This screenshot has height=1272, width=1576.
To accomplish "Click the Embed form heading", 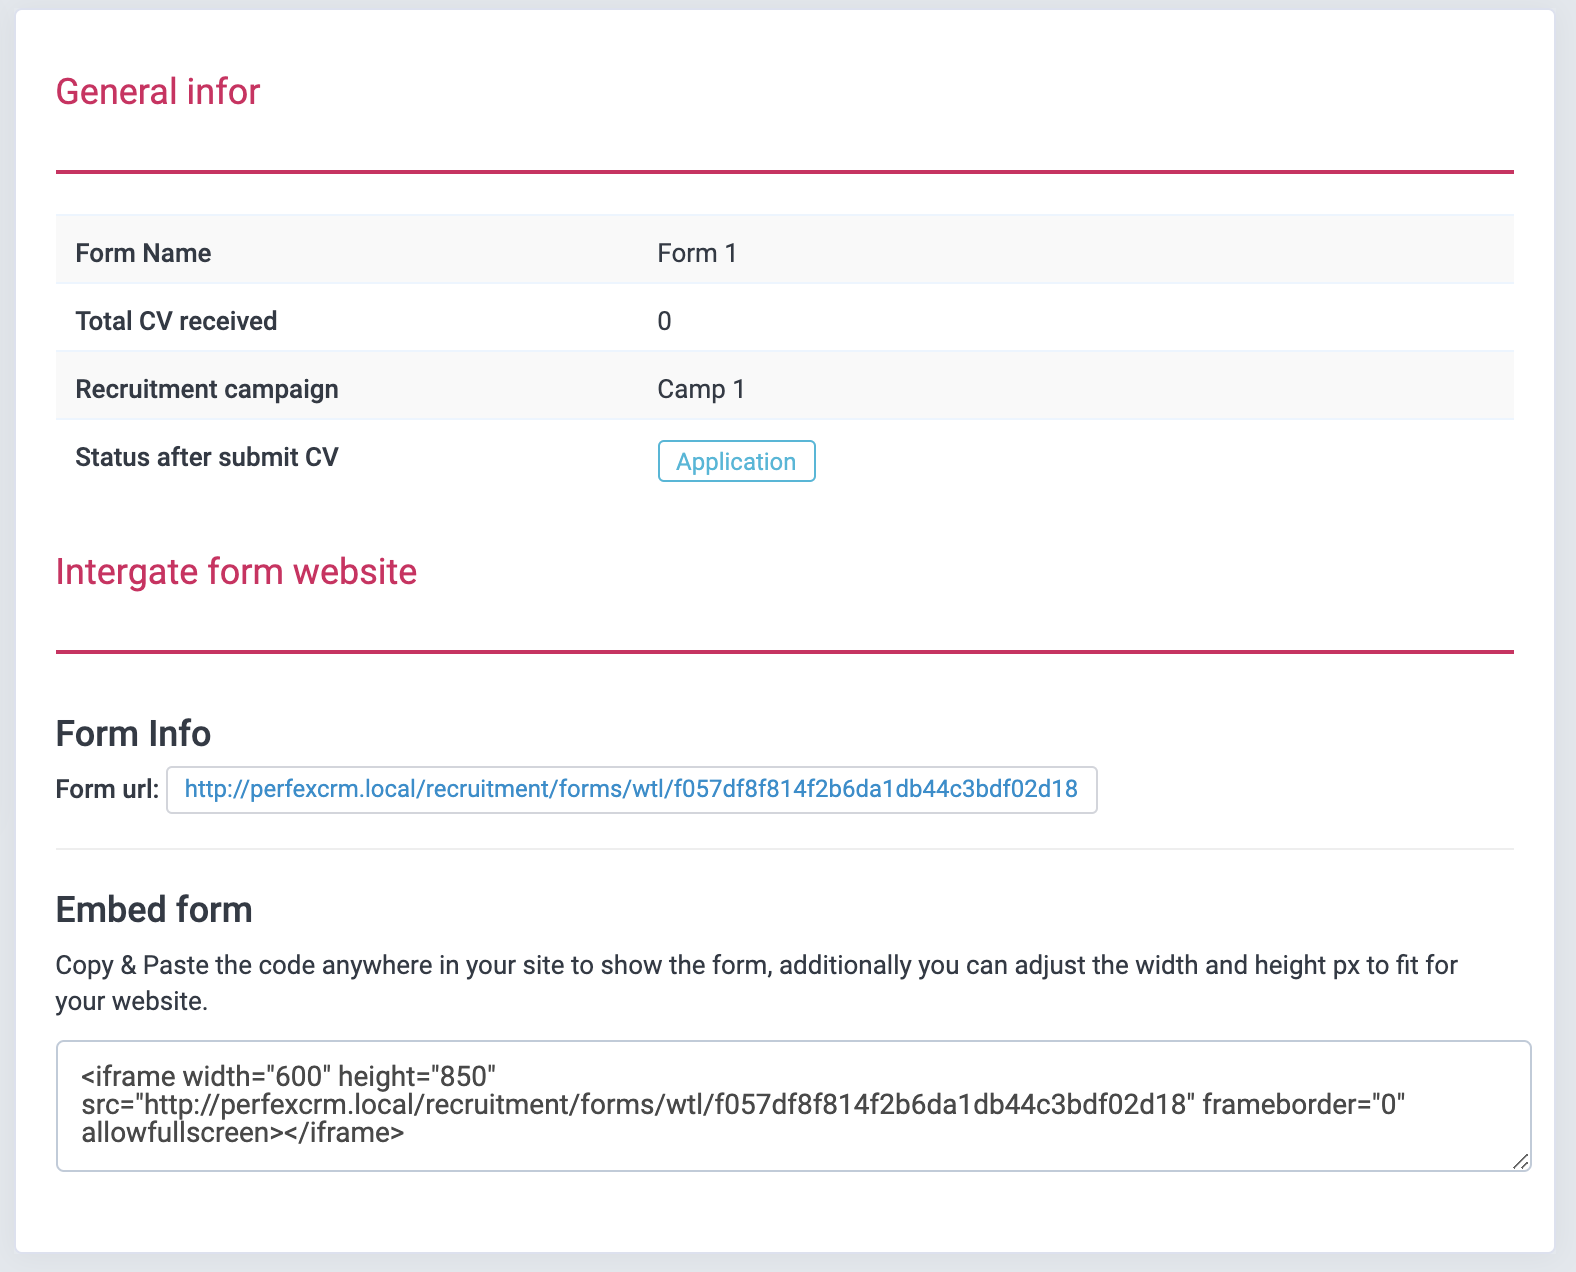I will pos(154,910).
